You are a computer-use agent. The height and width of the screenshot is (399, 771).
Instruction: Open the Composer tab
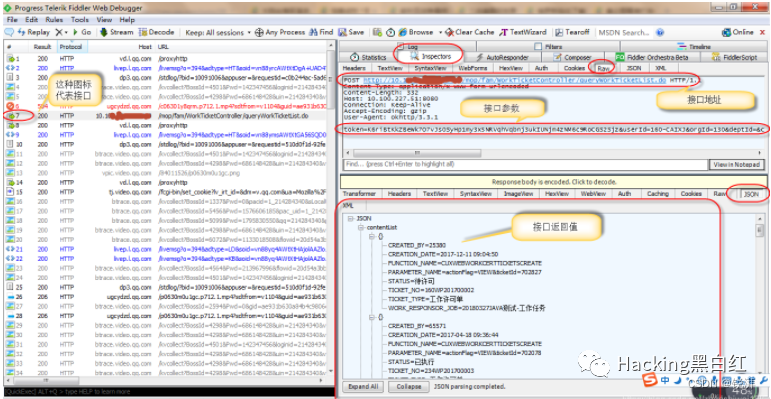[x=572, y=57]
